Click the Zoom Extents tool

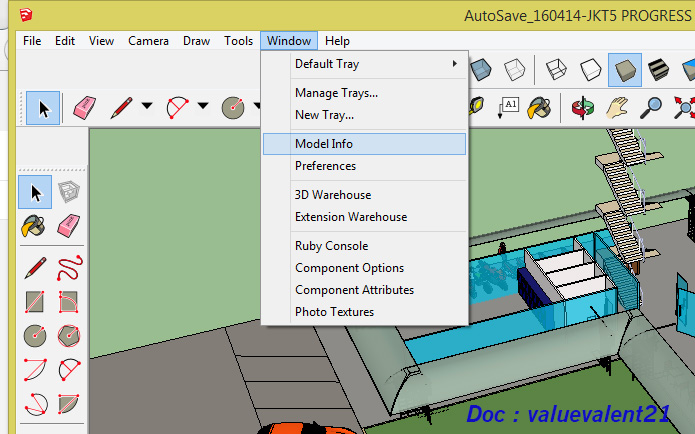(x=684, y=108)
